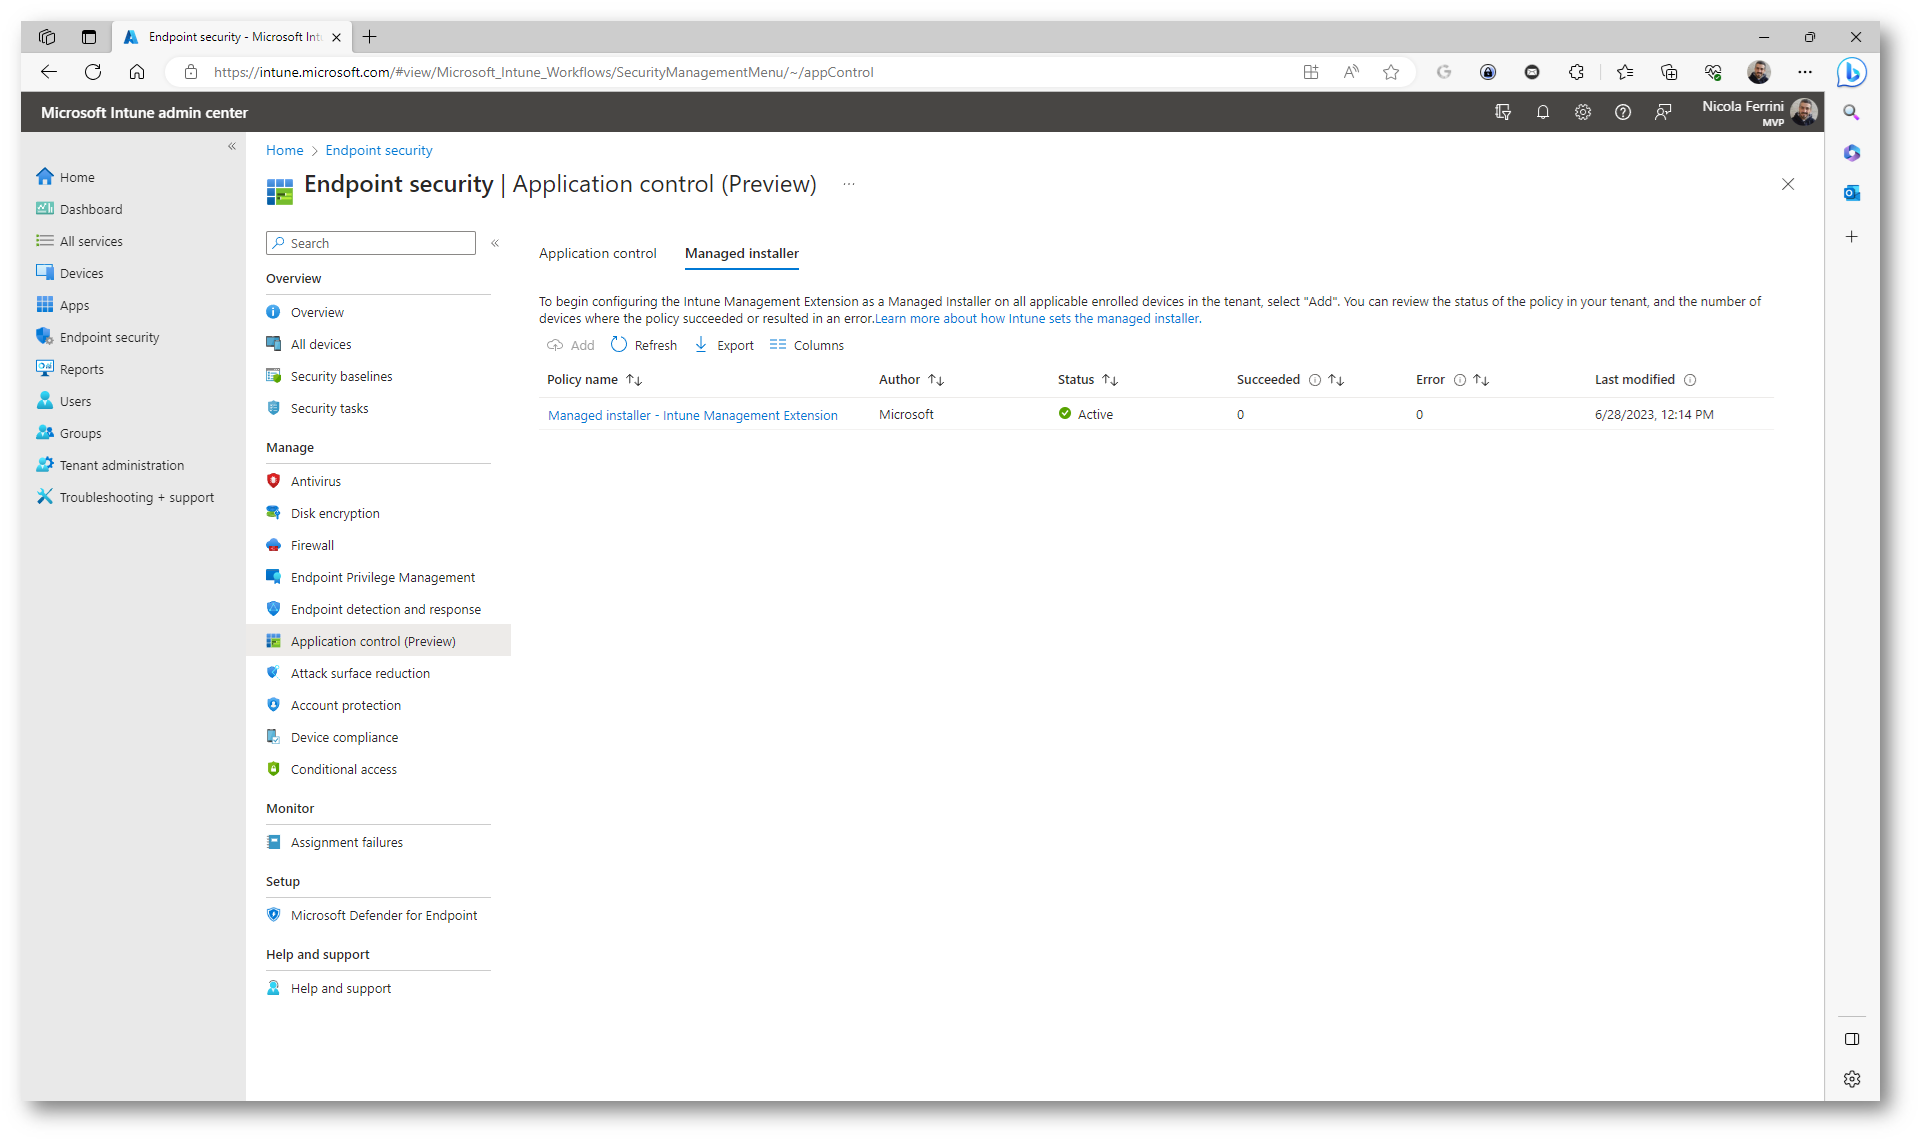Open Attack surface reduction
Image resolution: width=1922 pixels, height=1143 pixels.
[360, 673]
